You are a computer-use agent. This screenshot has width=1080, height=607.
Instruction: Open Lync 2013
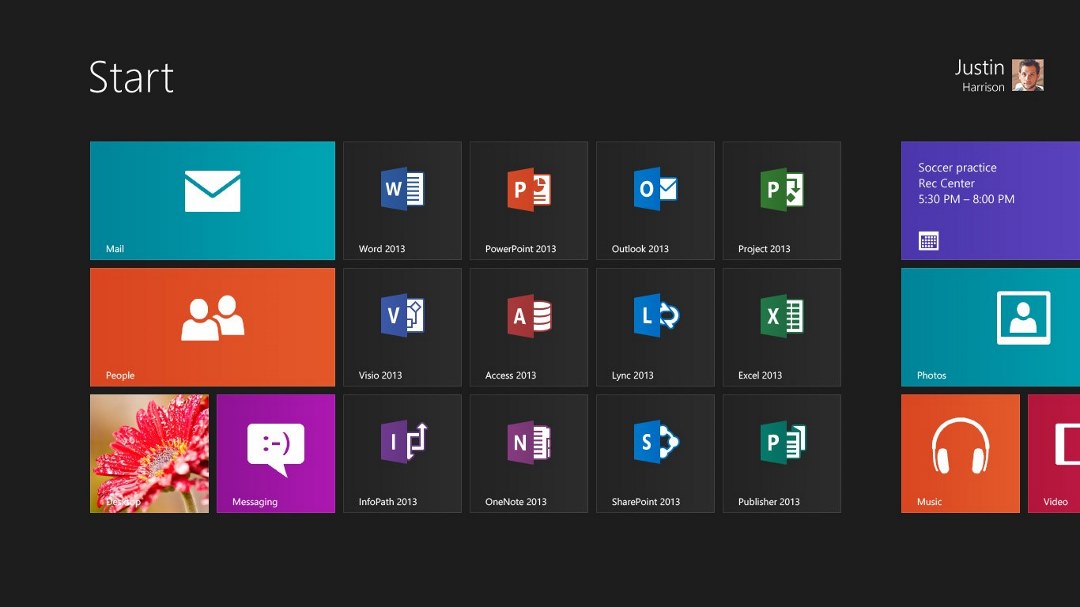[655, 327]
